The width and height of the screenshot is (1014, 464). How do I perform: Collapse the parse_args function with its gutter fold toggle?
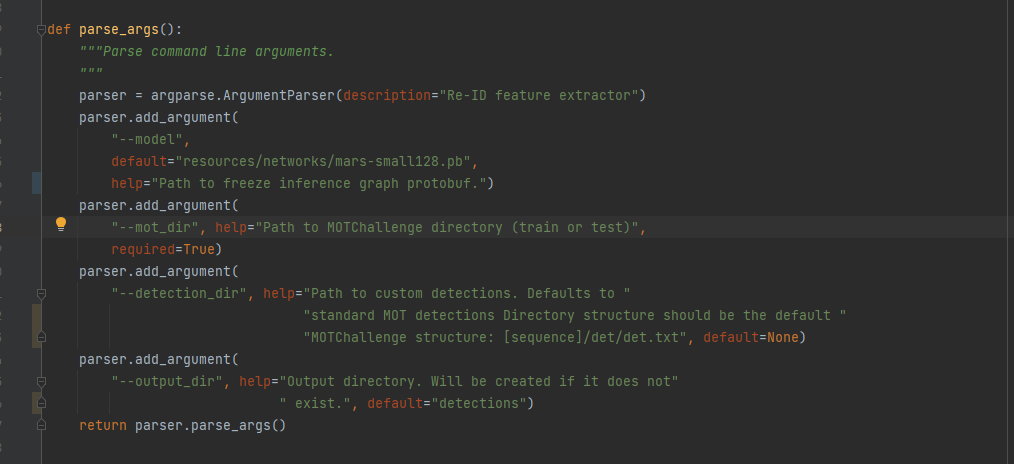coord(41,30)
